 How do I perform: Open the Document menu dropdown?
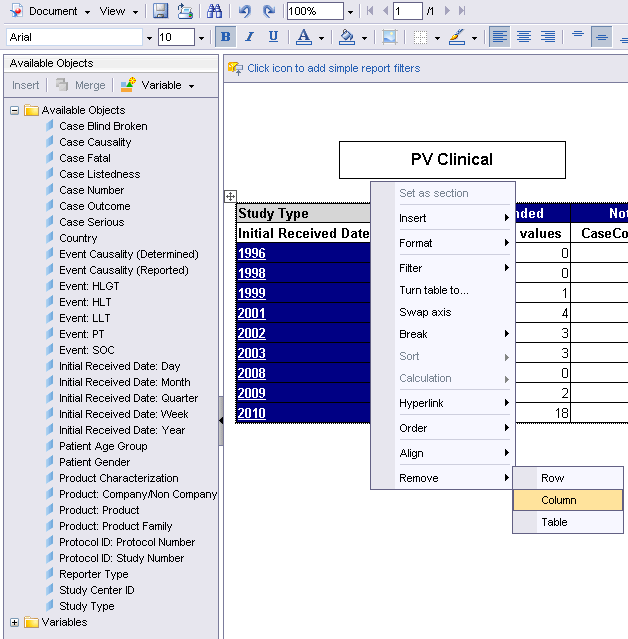click(x=87, y=12)
